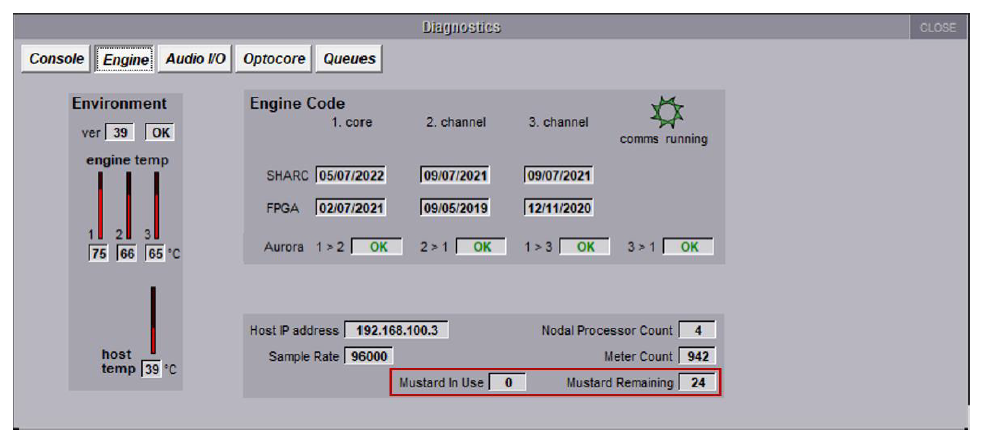Image resolution: width=982 pixels, height=442 pixels.
Task: Click the Mustard In Use value
Action: tap(507, 383)
